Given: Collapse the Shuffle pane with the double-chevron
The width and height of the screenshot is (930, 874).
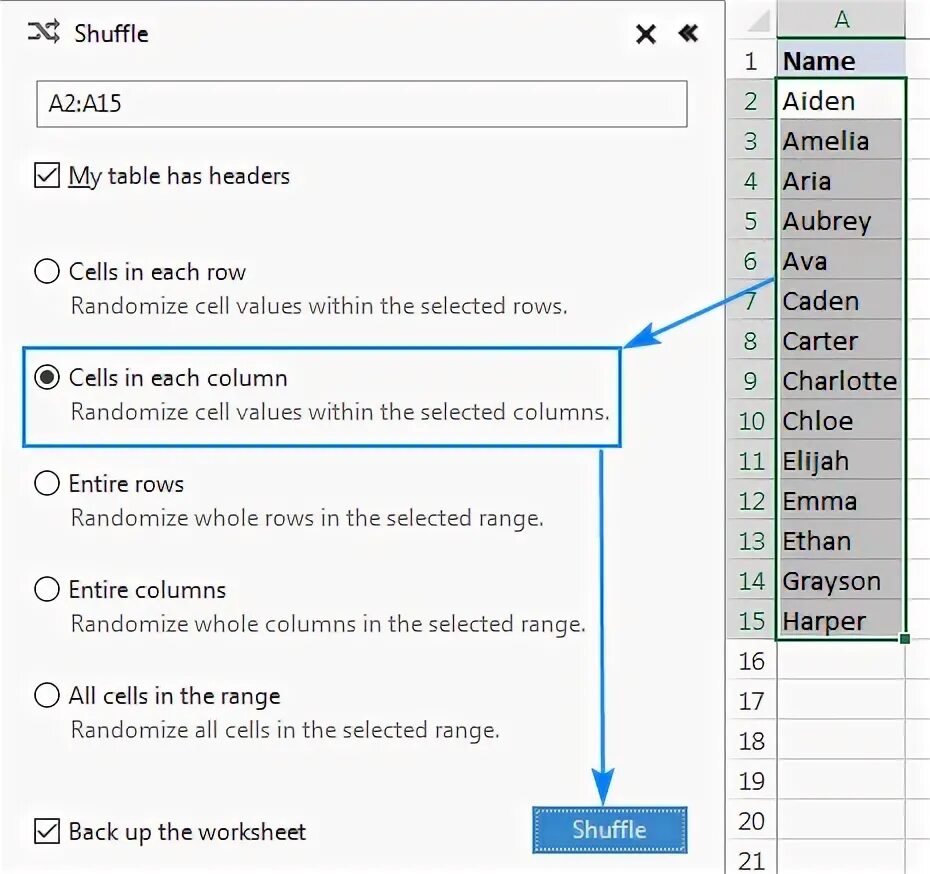Looking at the screenshot, I should point(688,34).
